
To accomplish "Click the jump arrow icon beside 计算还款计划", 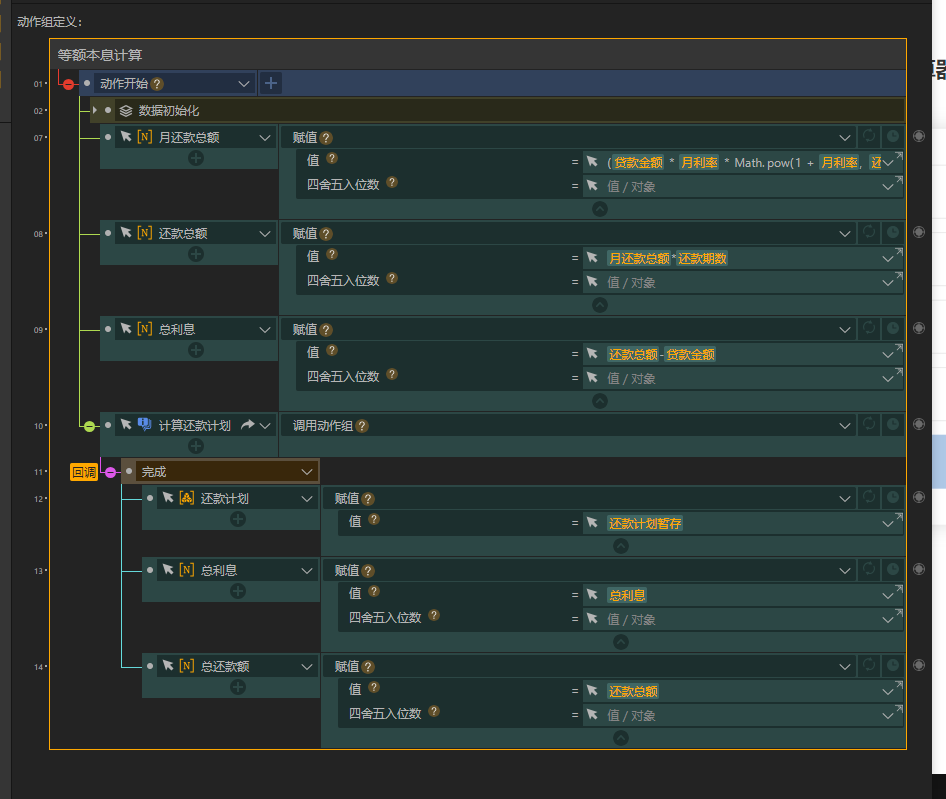I will (x=247, y=425).
